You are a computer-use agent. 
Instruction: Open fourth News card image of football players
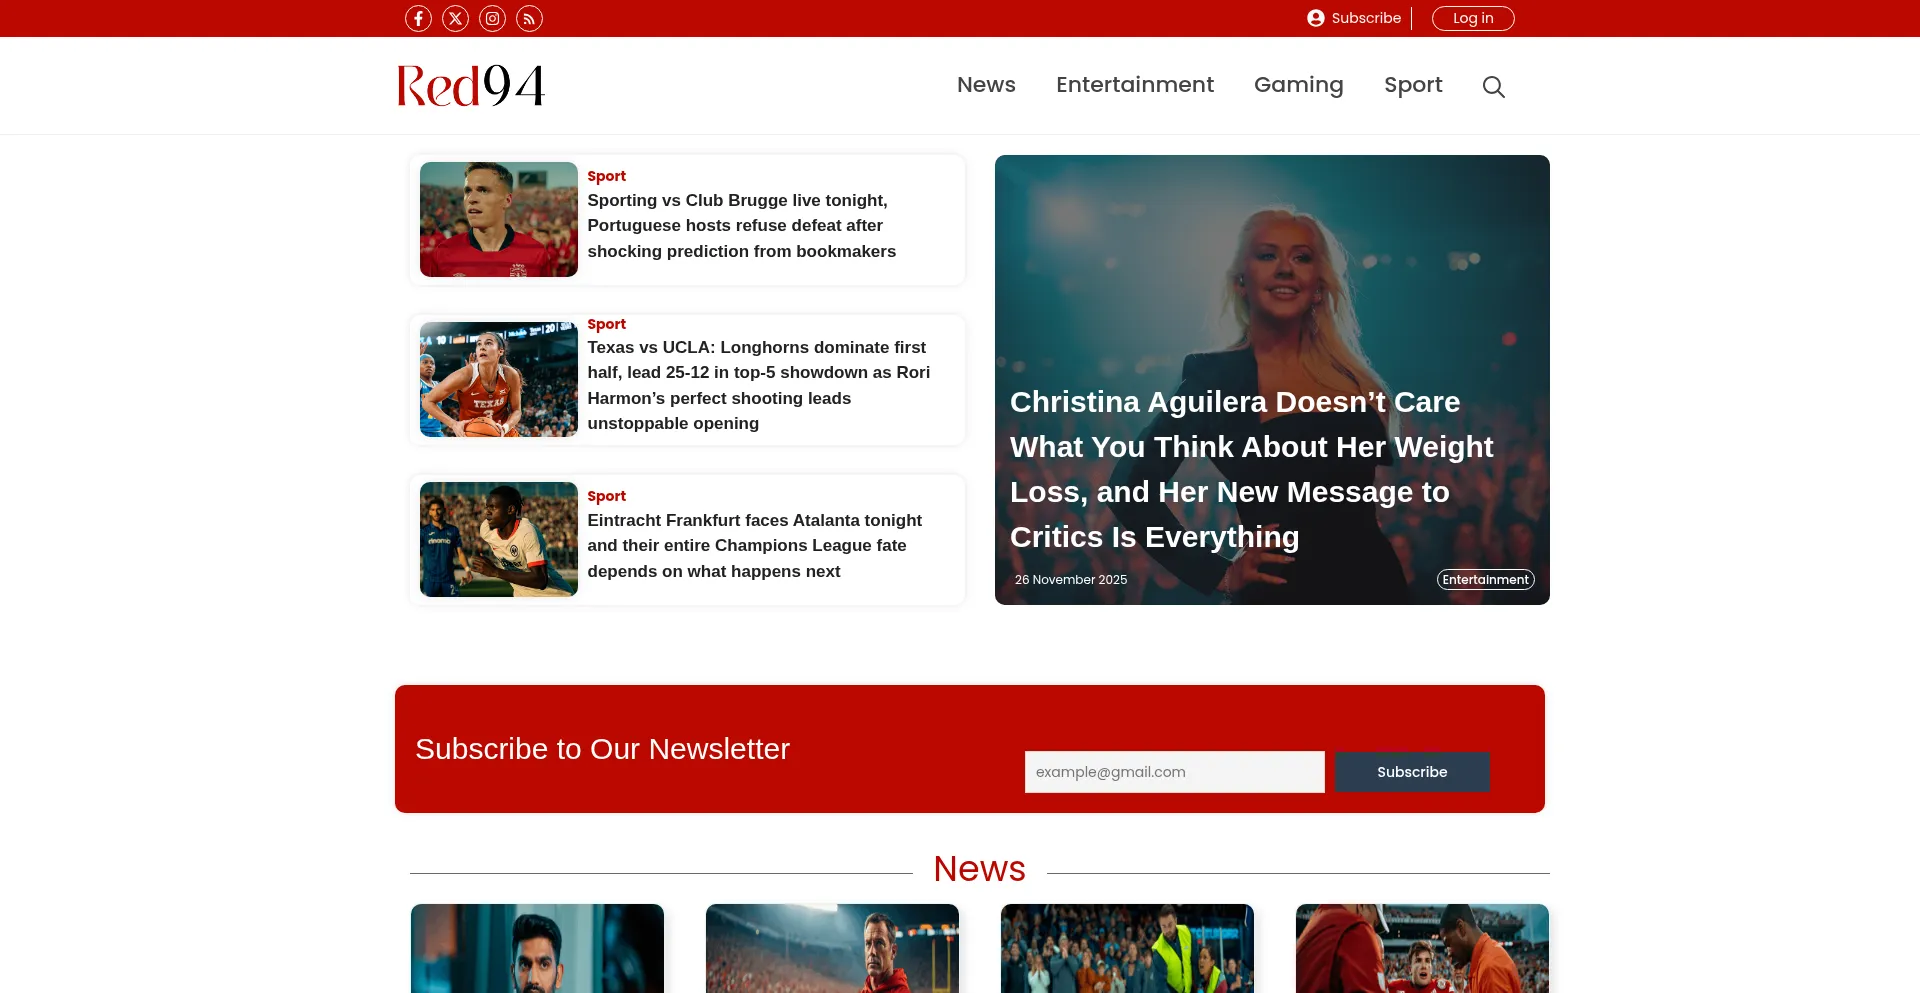tap(1422, 949)
